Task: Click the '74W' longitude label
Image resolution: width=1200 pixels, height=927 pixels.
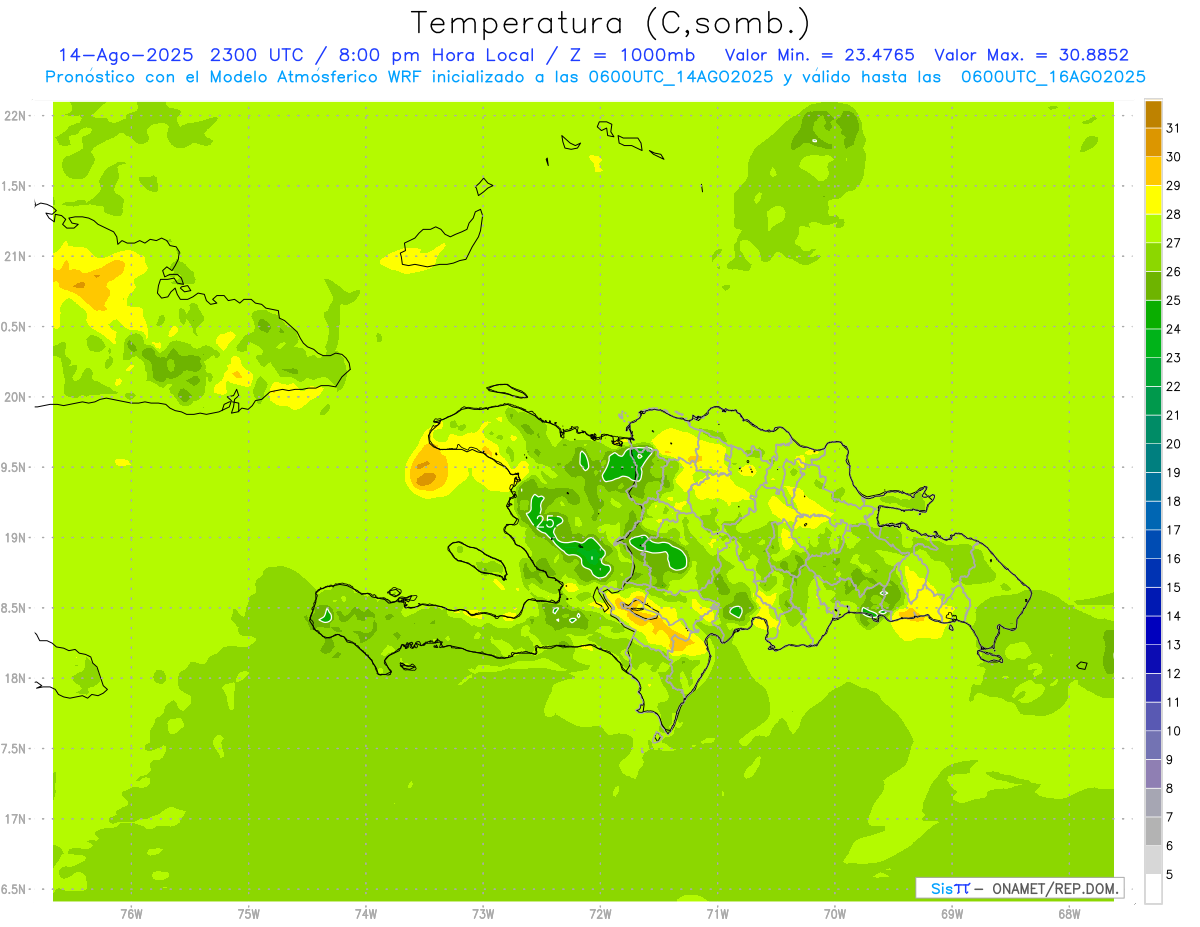Action: 366,913
